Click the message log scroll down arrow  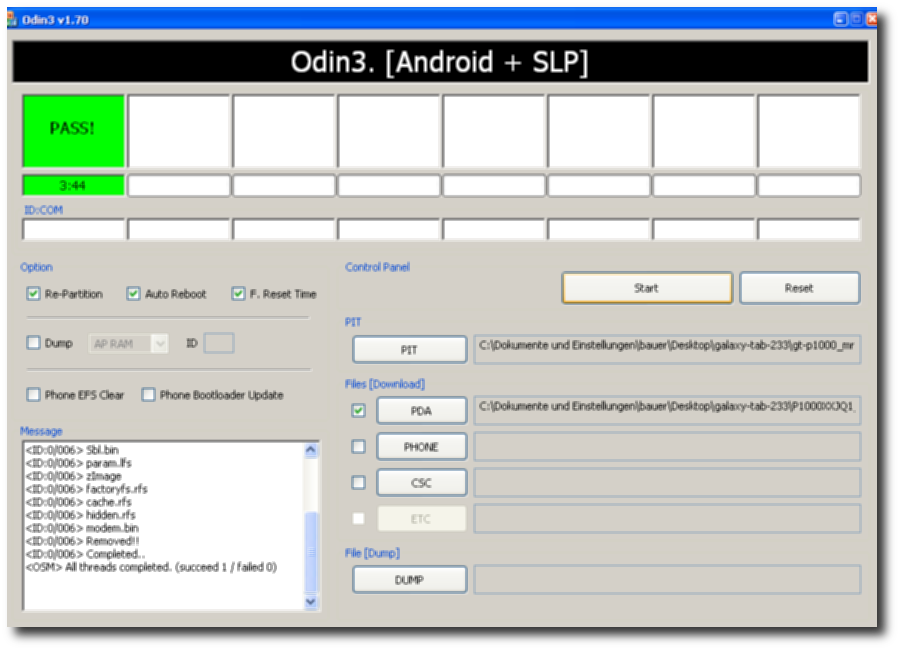pyautogui.click(x=311, y=601)
